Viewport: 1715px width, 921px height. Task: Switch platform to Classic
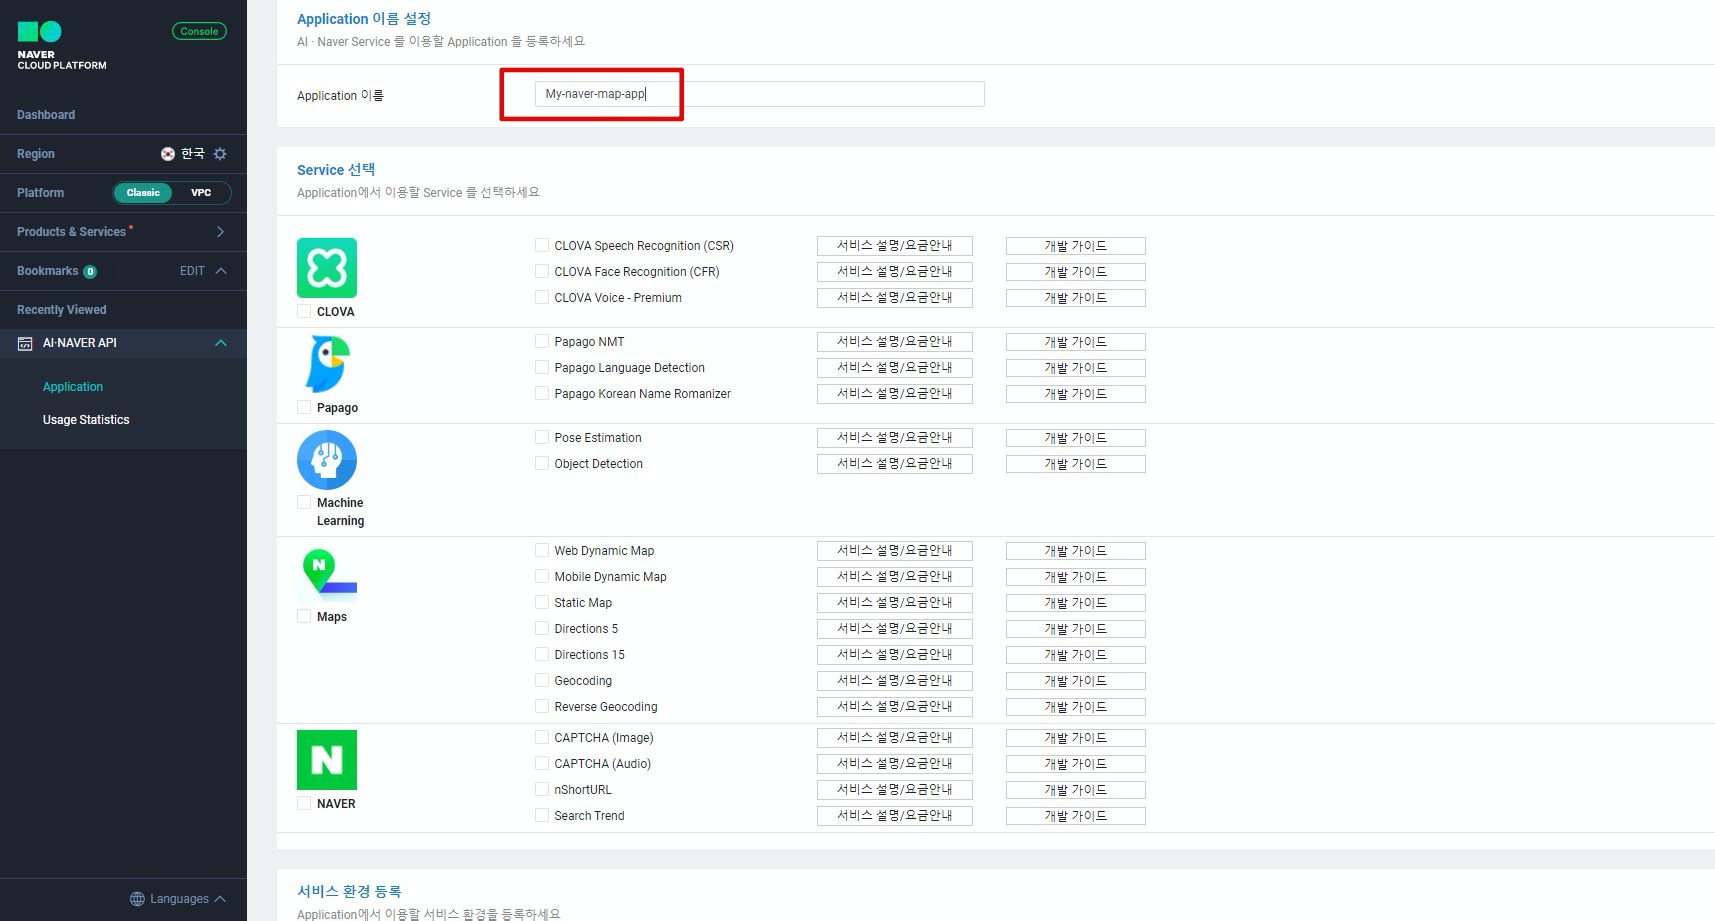point(143,193)
